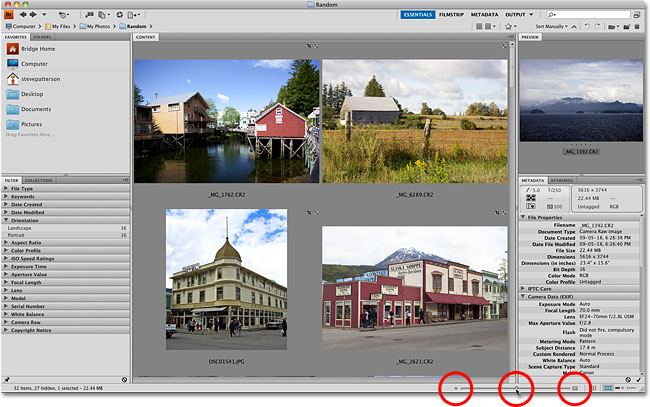View content as list
Viewport: 650px width, 407px height.
pyautogui.click(x=631, y=388)
